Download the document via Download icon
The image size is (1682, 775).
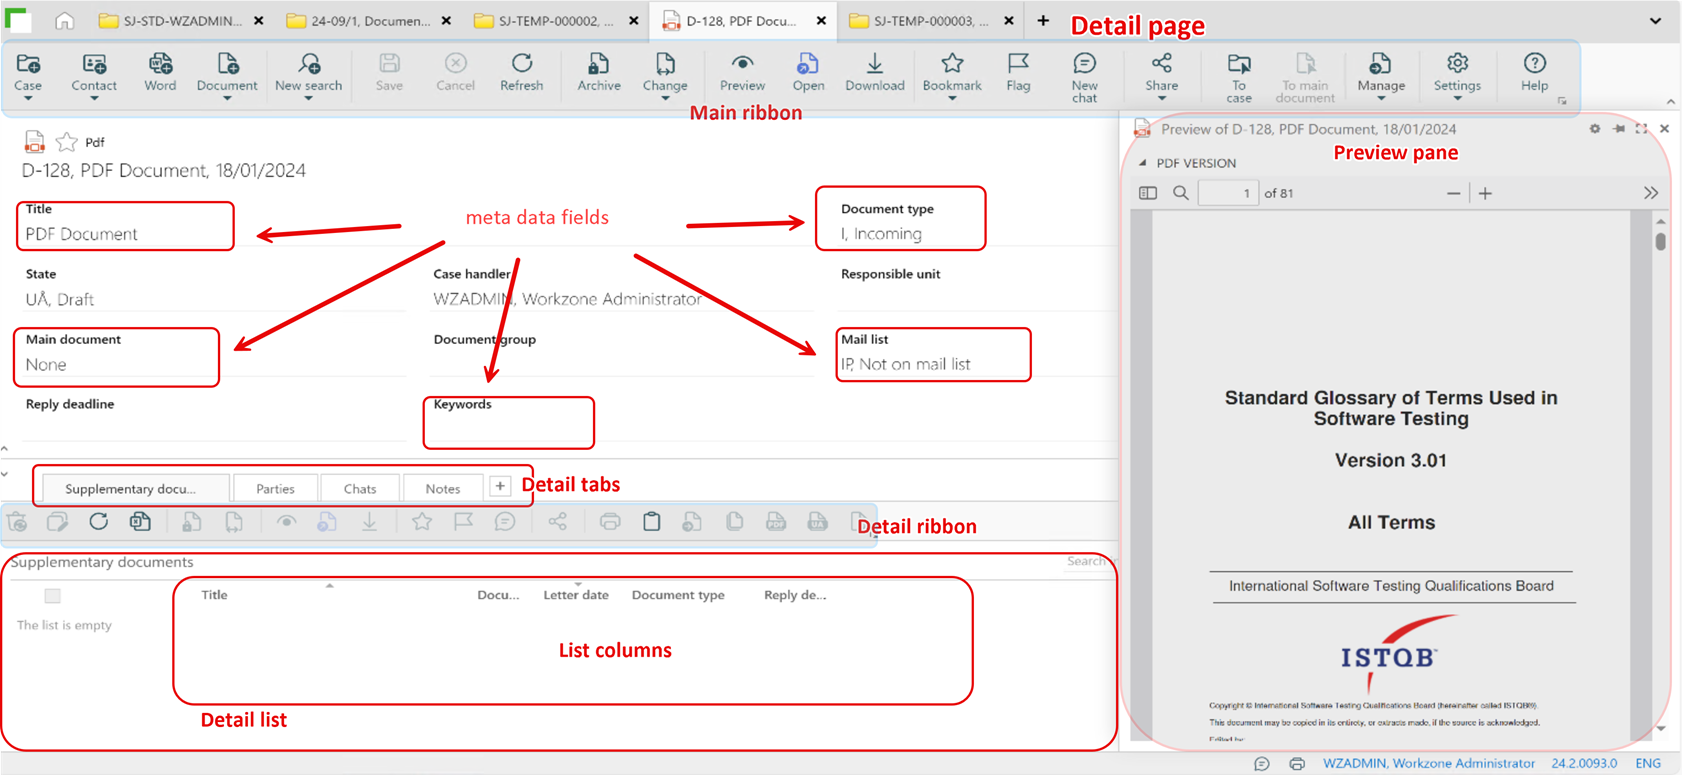(874, 72)
